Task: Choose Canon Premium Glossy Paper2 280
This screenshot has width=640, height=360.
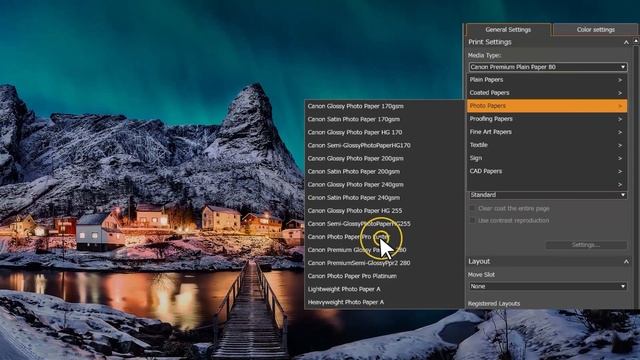Action: [x=384, y=250]
